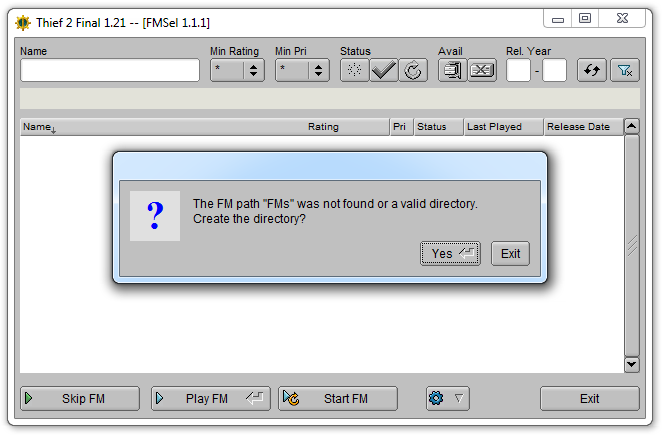Click the first Rel. Year input box

(x=518, y=70)
